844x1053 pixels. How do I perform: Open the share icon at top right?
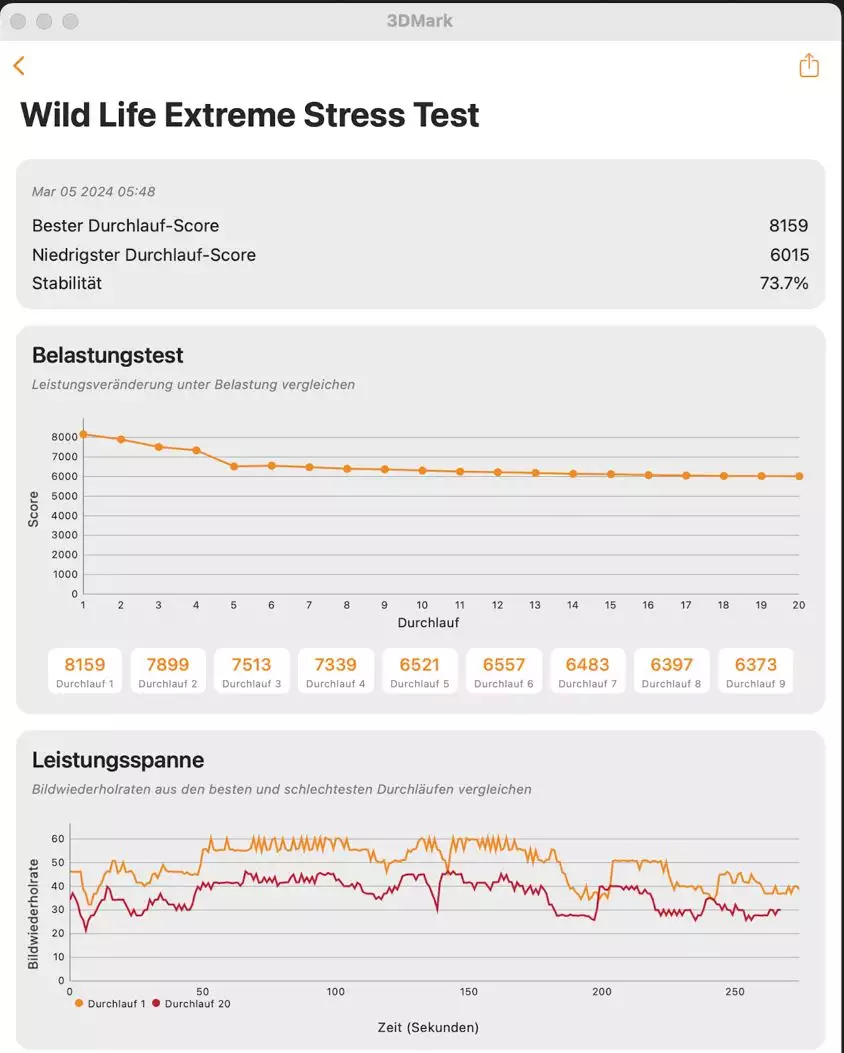pyautogui.click(x=808, y=66)
